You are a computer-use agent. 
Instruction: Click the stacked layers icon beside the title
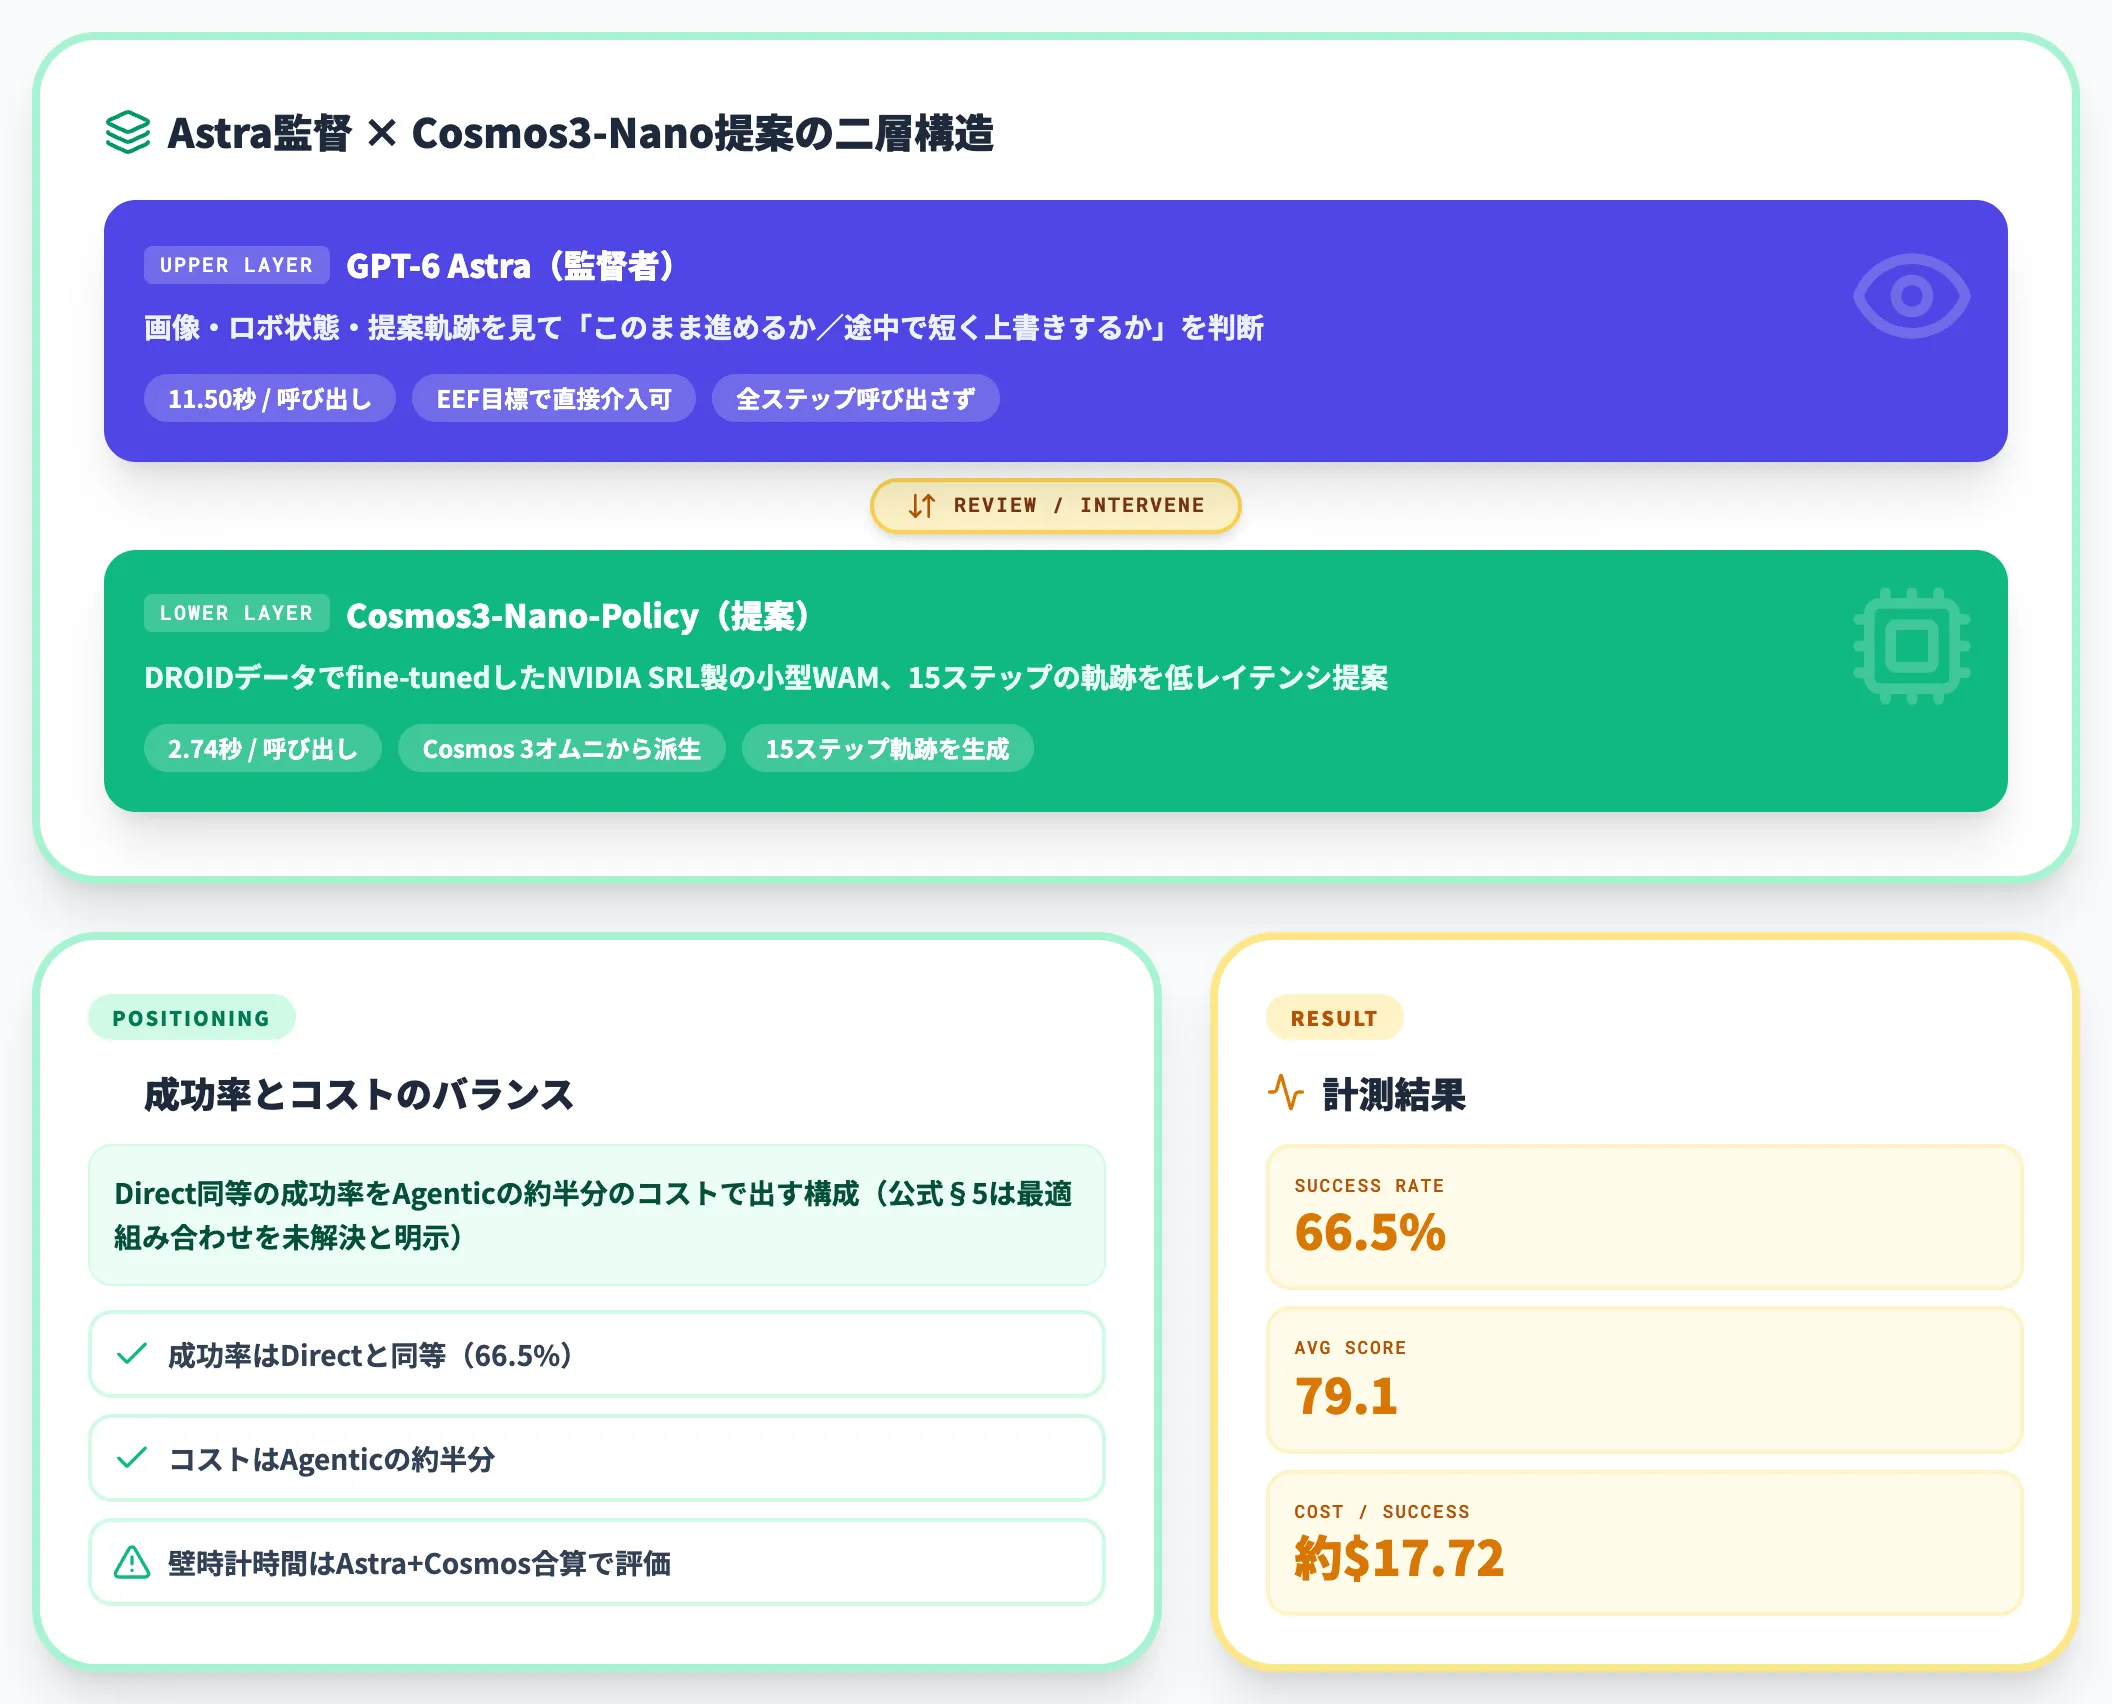coord(128,132)
